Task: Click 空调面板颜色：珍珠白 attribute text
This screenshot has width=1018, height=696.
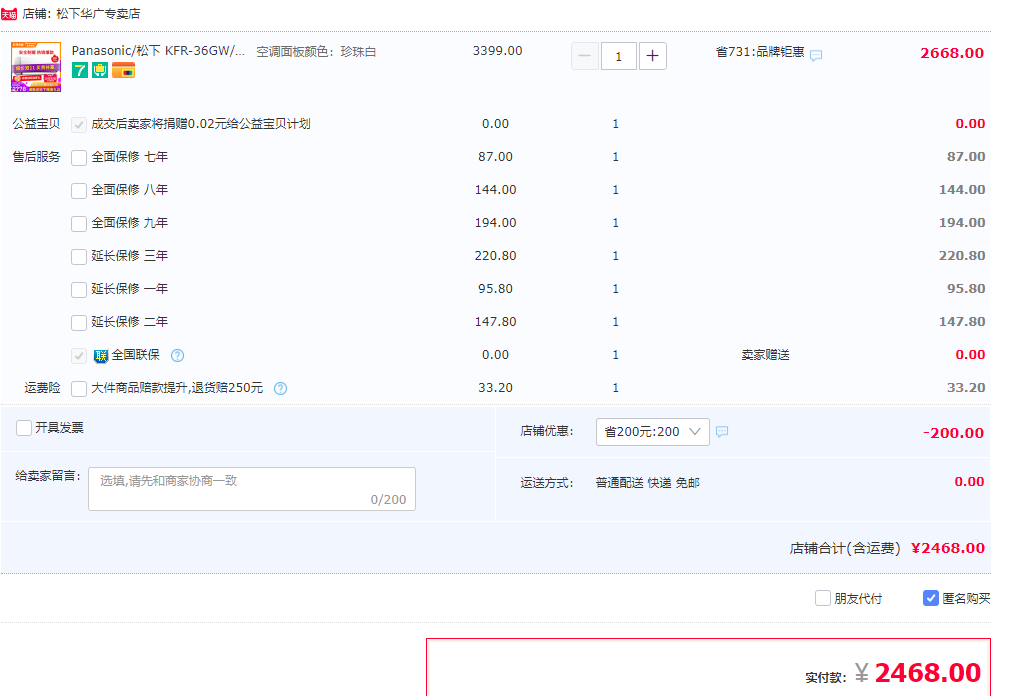Action: pos(316,51)
